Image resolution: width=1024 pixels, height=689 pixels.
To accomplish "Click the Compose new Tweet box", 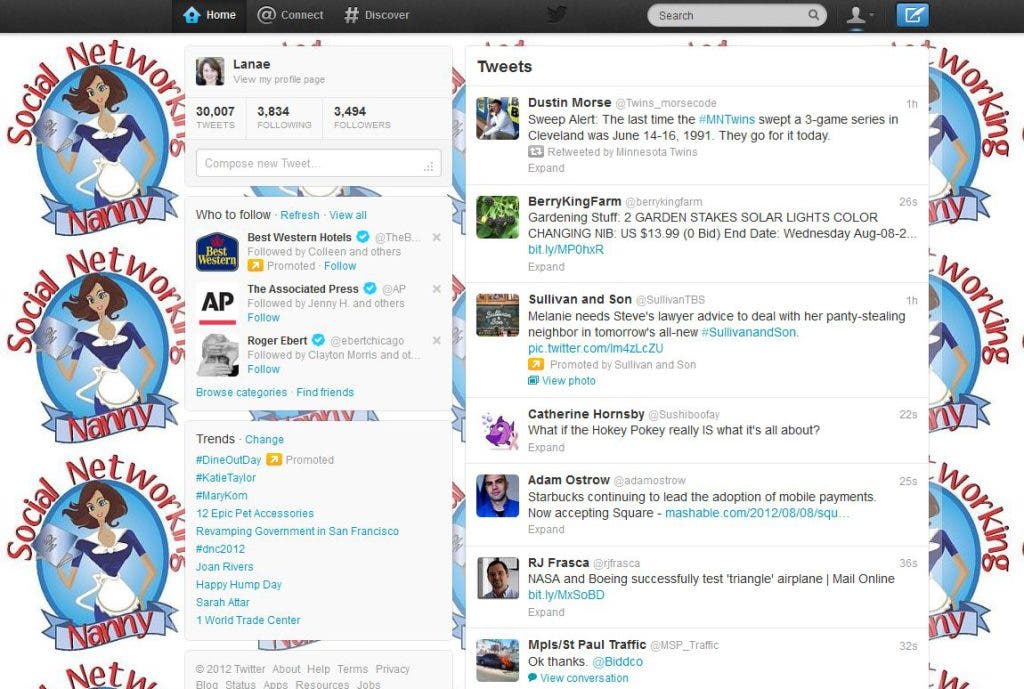I will (x=319, y=163).
